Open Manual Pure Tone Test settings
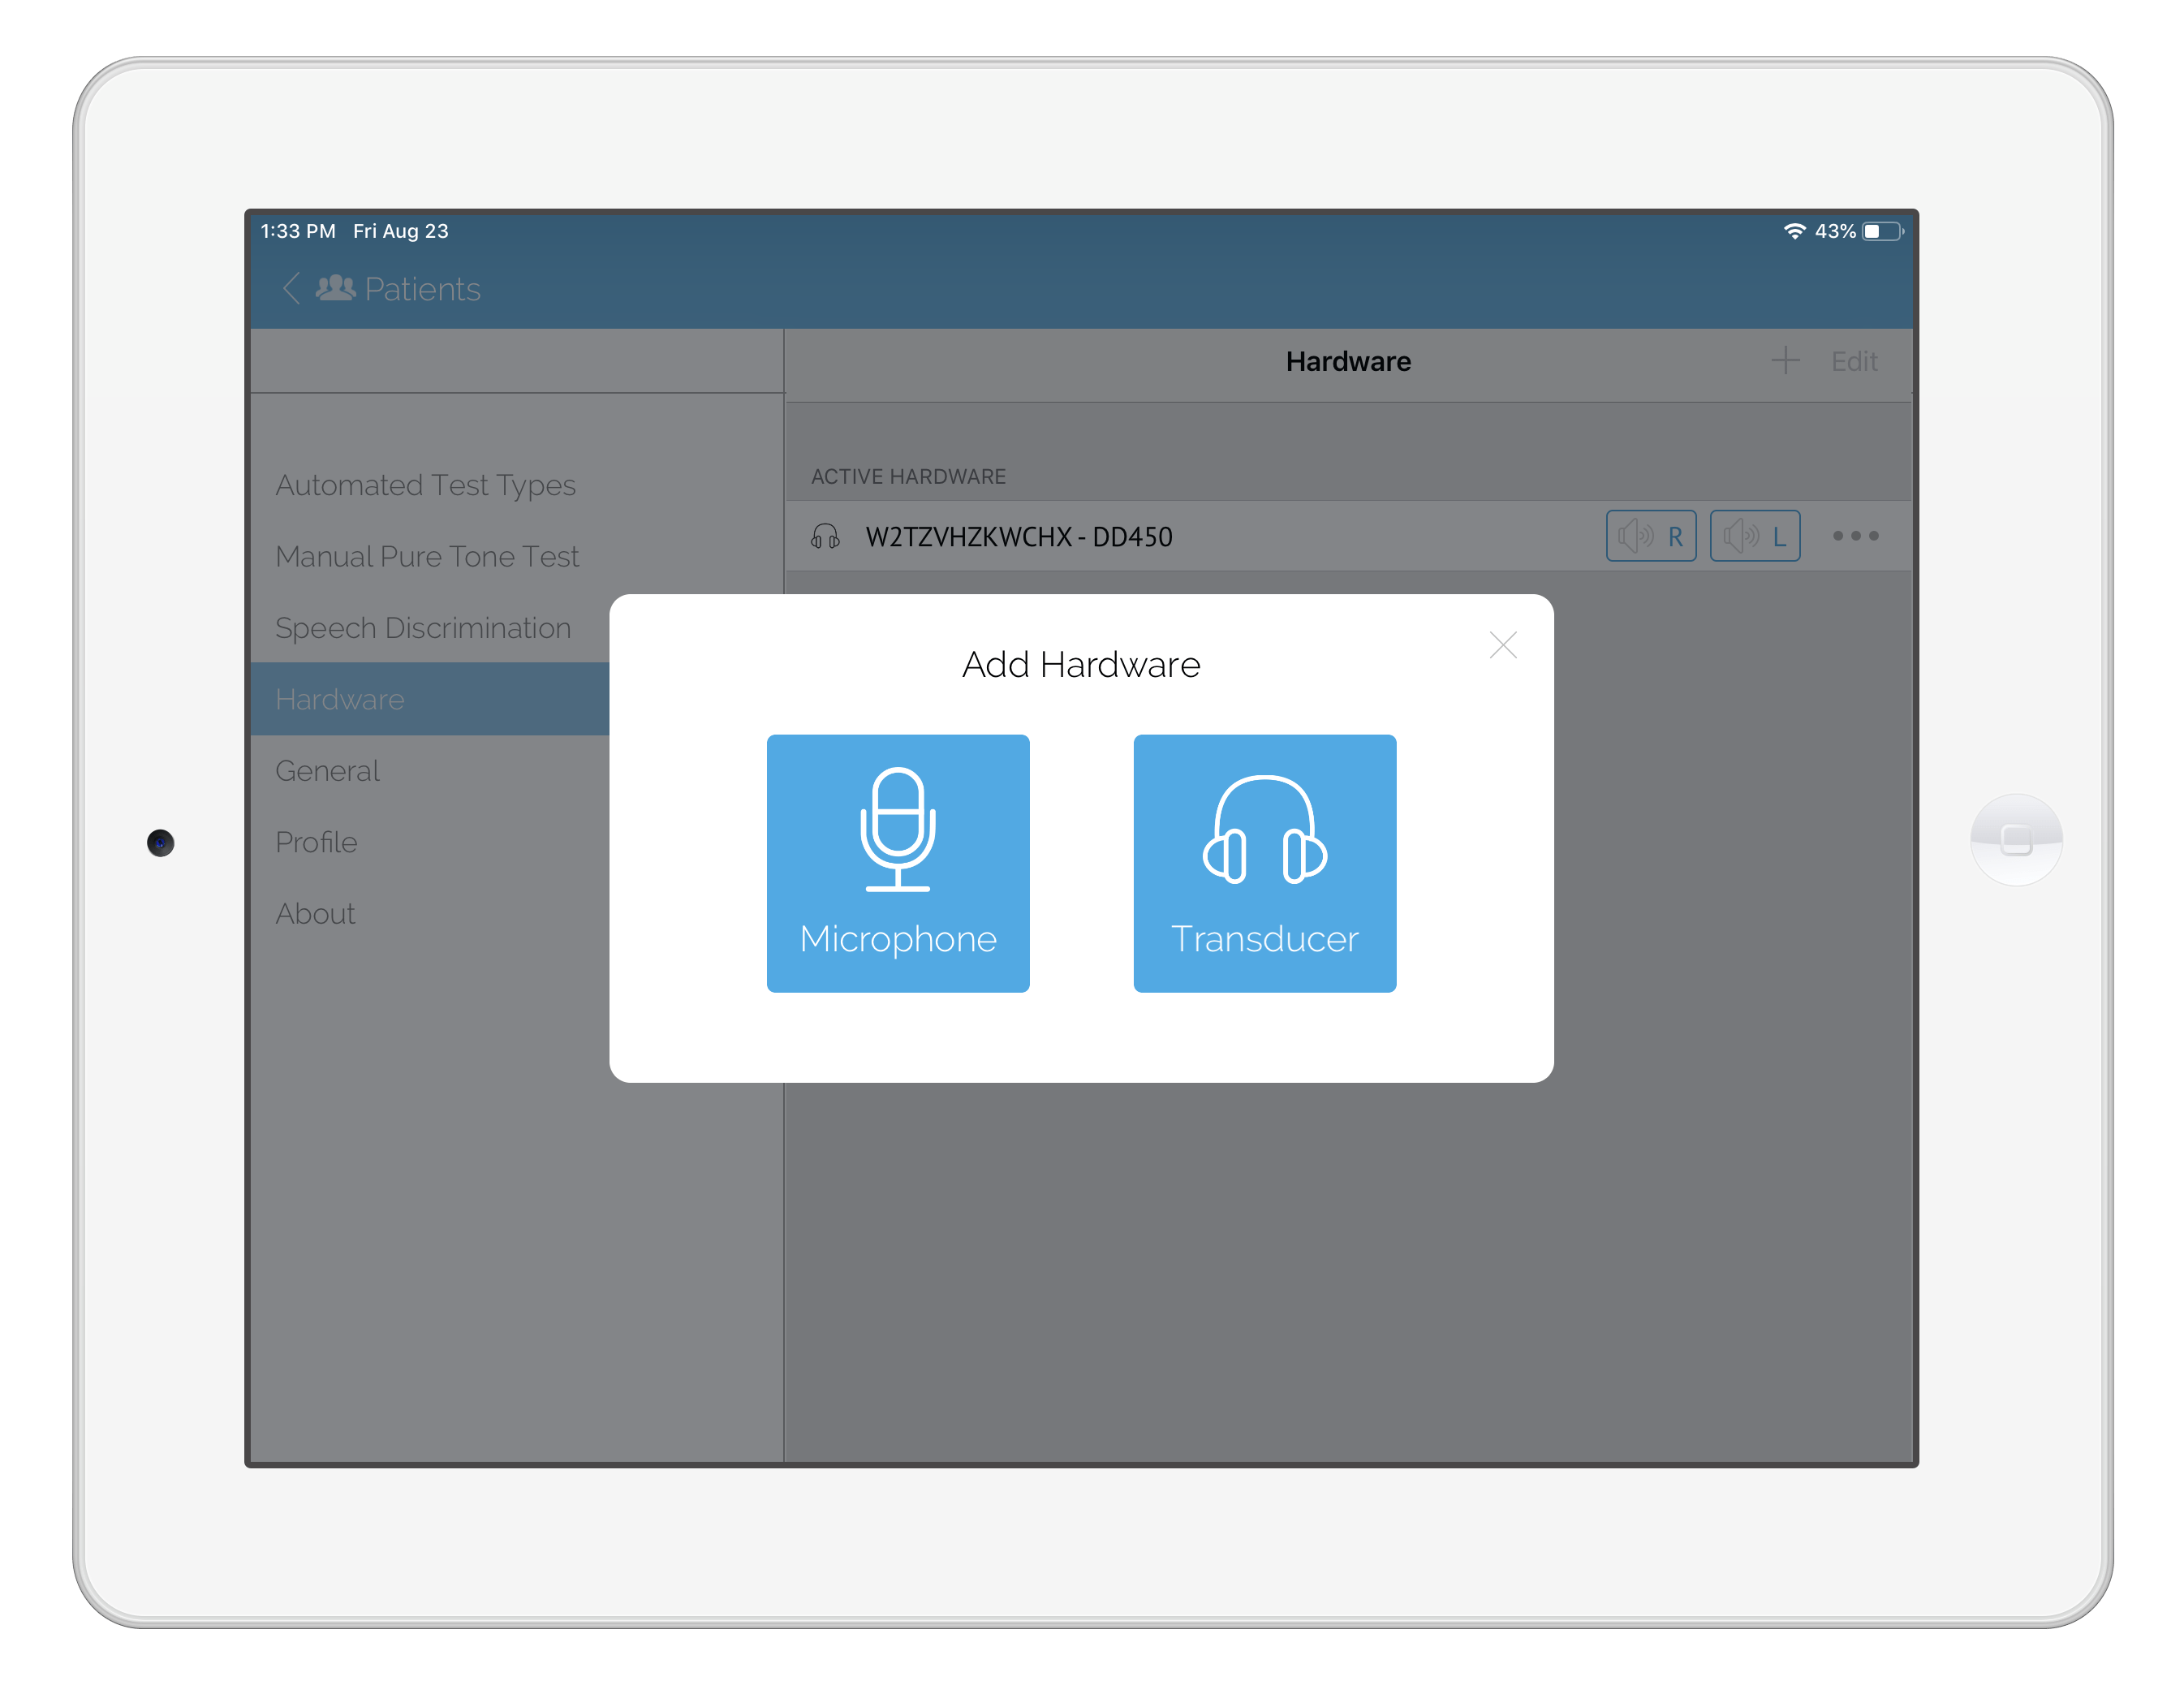 pos(427,557)
